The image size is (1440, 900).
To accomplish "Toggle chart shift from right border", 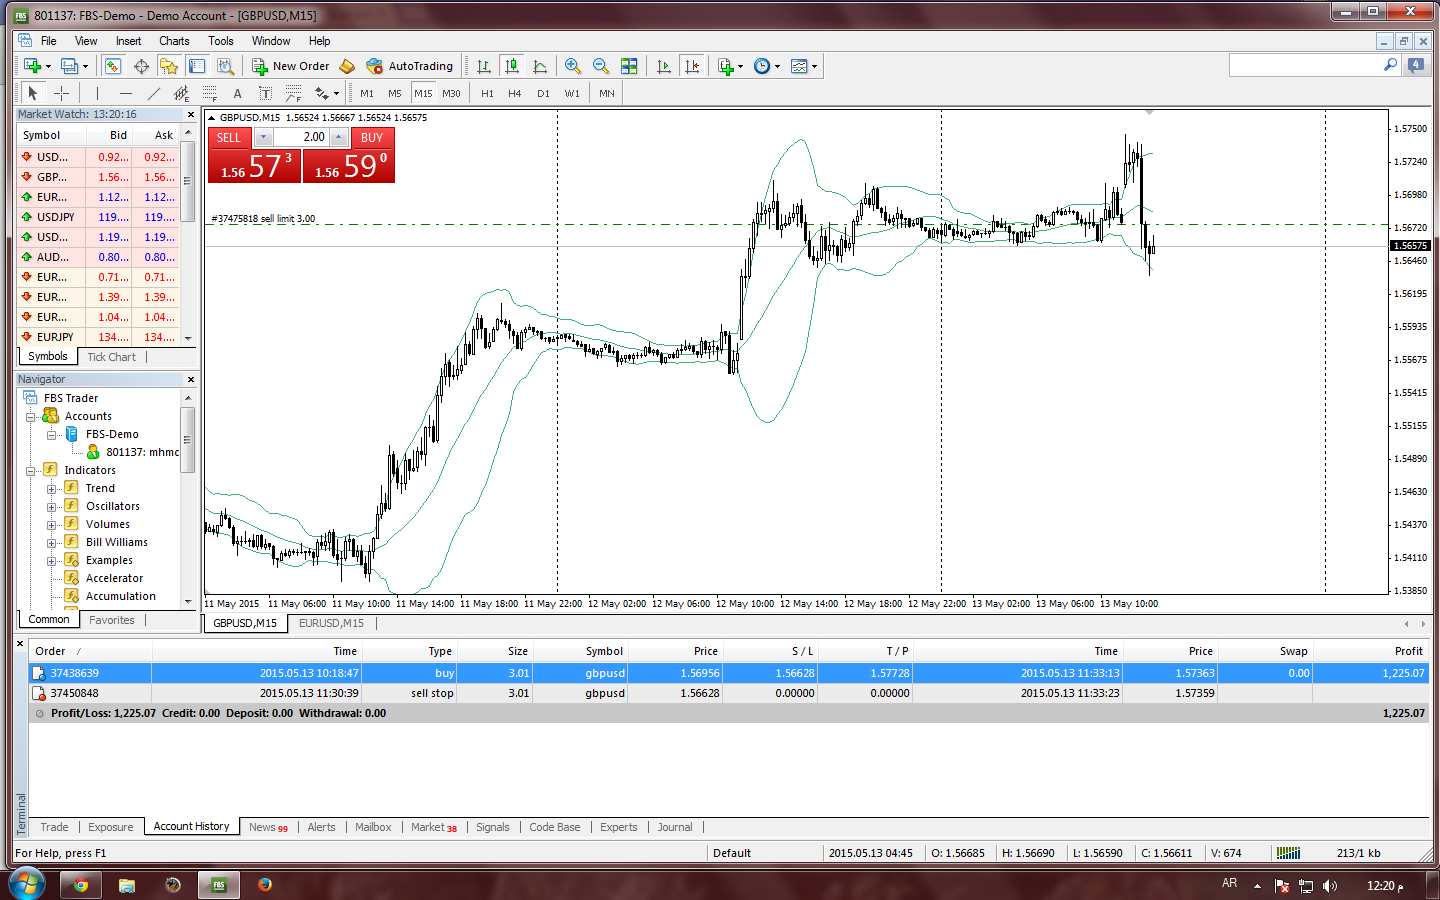I will (691, 66).
